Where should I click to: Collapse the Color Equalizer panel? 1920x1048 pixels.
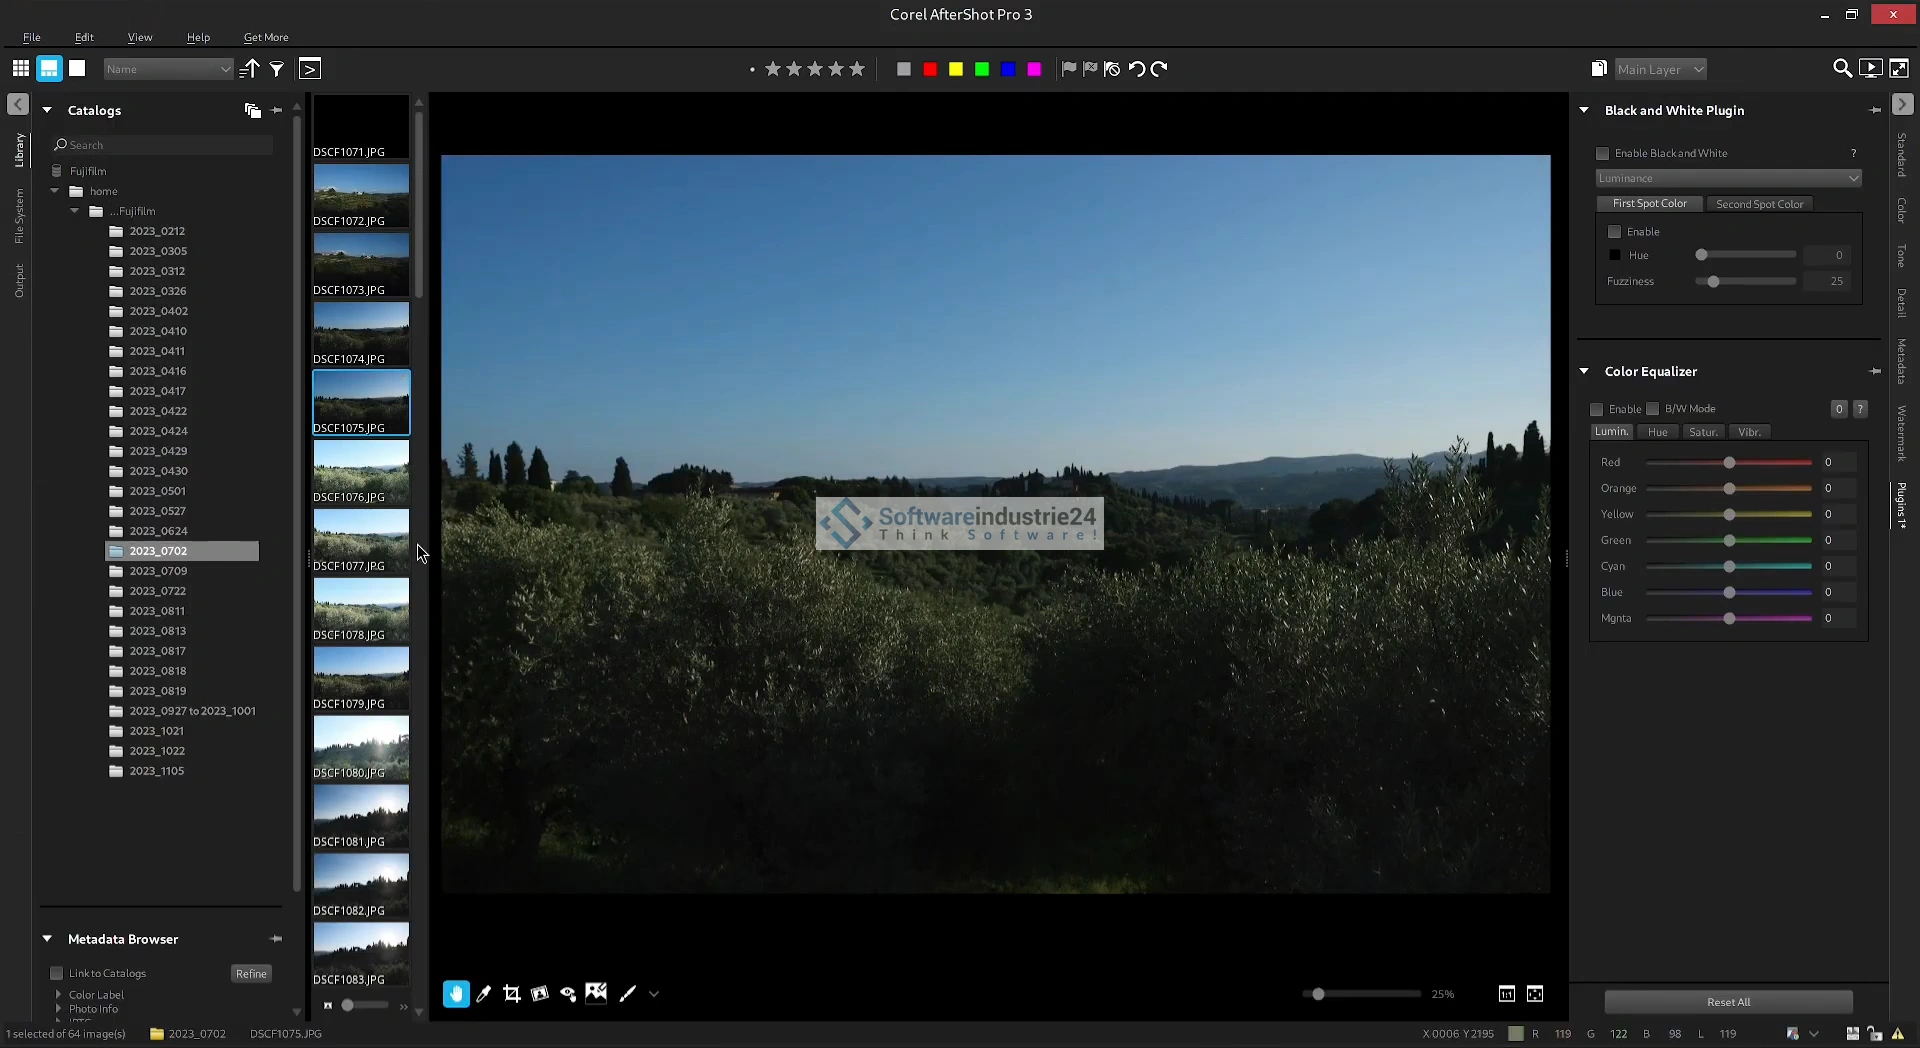point(1584,371)
